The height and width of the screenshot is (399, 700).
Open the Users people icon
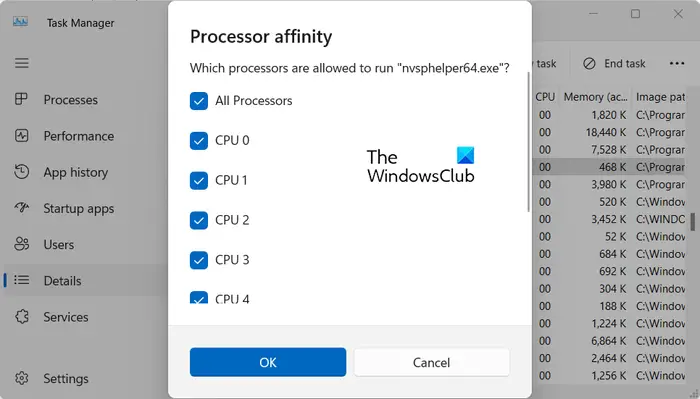[x=21, y=244]
